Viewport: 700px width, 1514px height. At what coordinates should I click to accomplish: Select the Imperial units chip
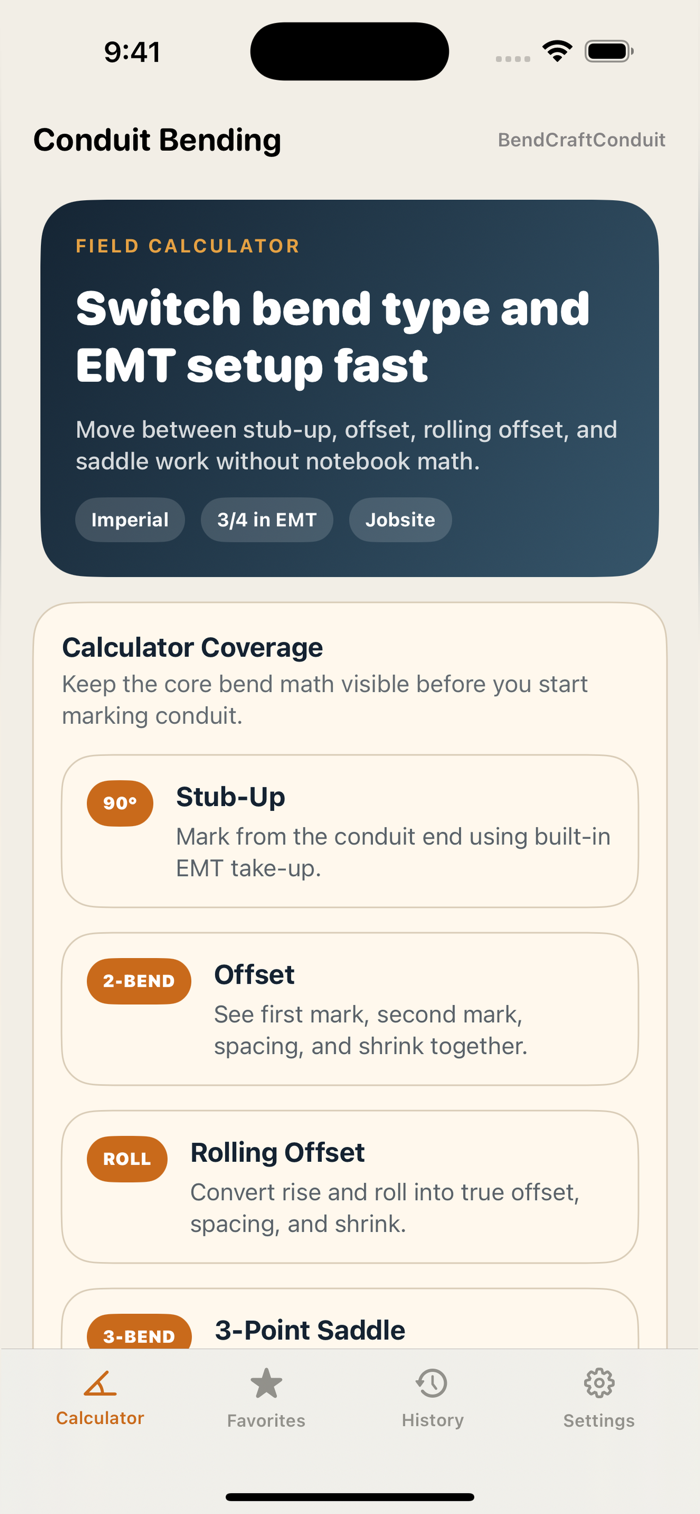point(130,520)
